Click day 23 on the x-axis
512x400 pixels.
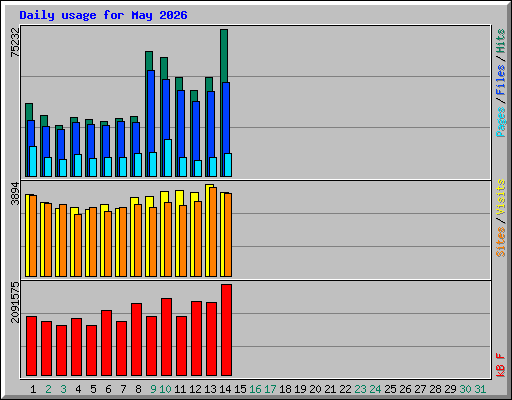coord(360,389)
